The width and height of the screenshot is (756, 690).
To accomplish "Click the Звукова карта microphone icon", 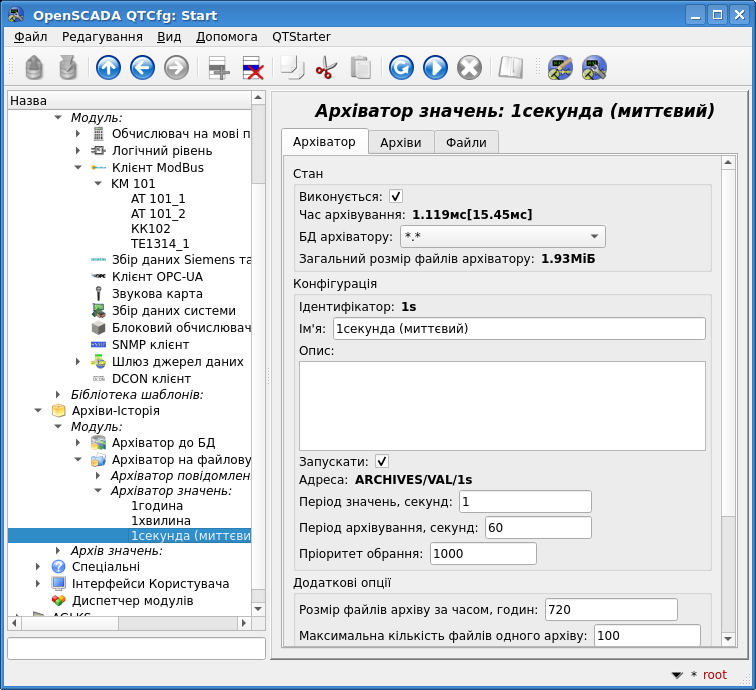I will tap(98, 294).
